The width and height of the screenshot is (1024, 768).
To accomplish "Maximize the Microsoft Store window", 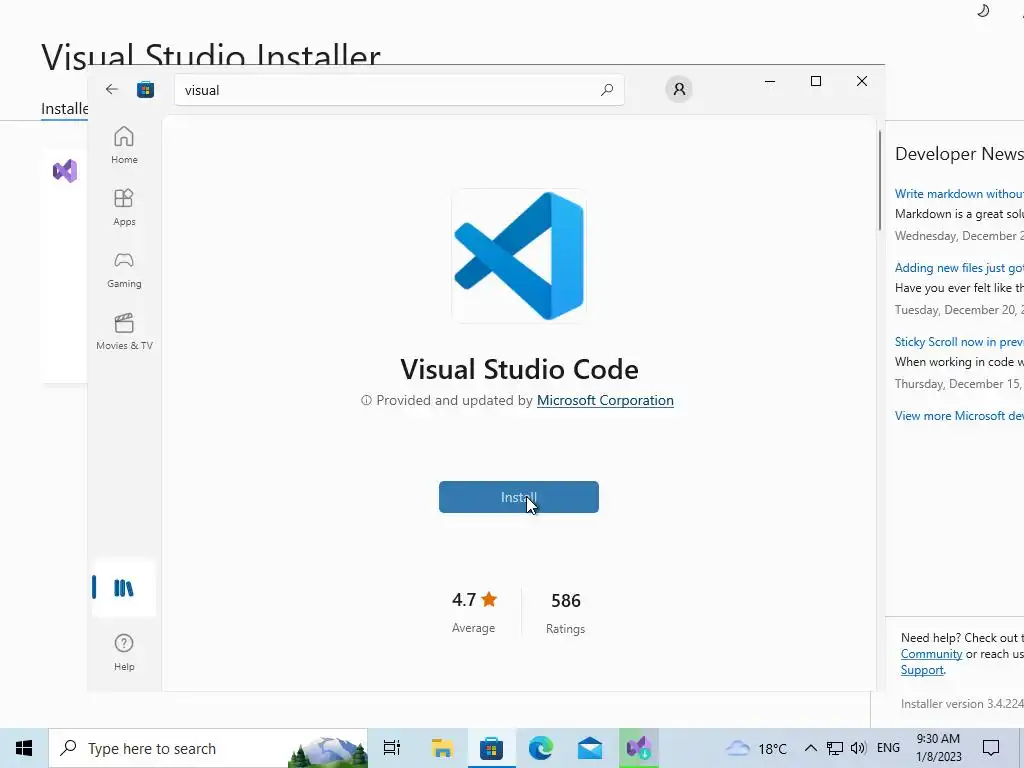I will pyautogui.click(x=816, y=81).
